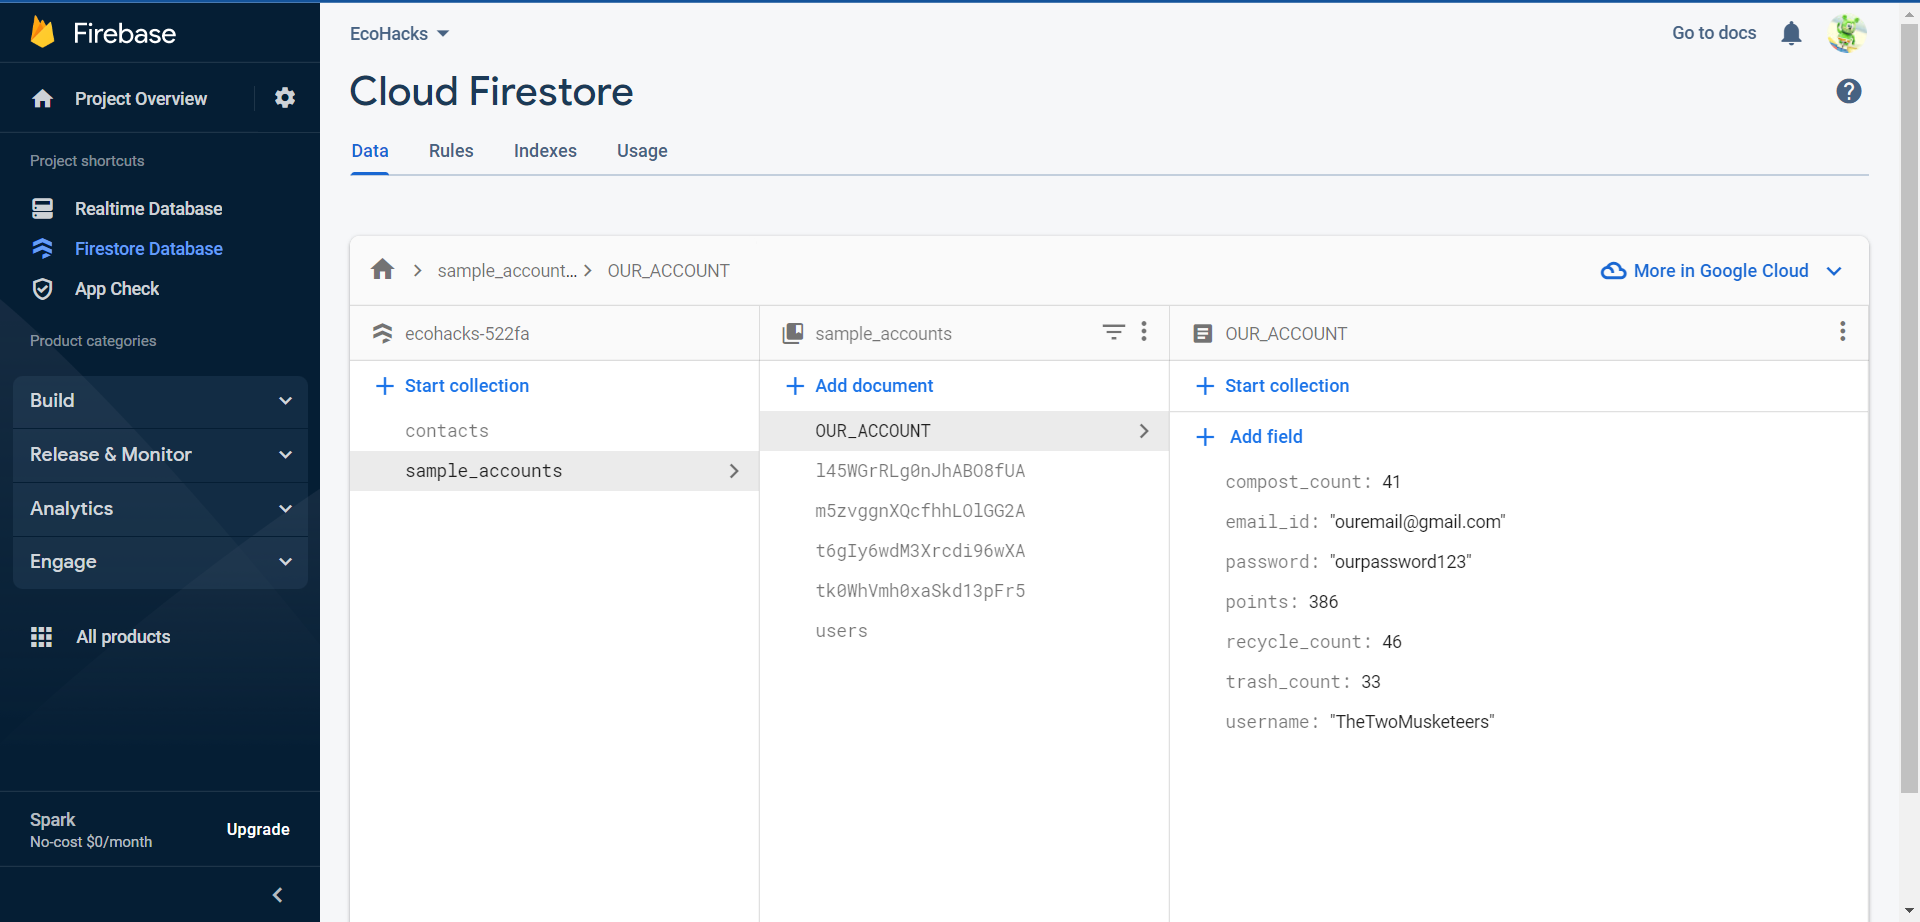Click the page vertical scrollbar
This screenshot has height=922, width=1920.
point(1909,408)
